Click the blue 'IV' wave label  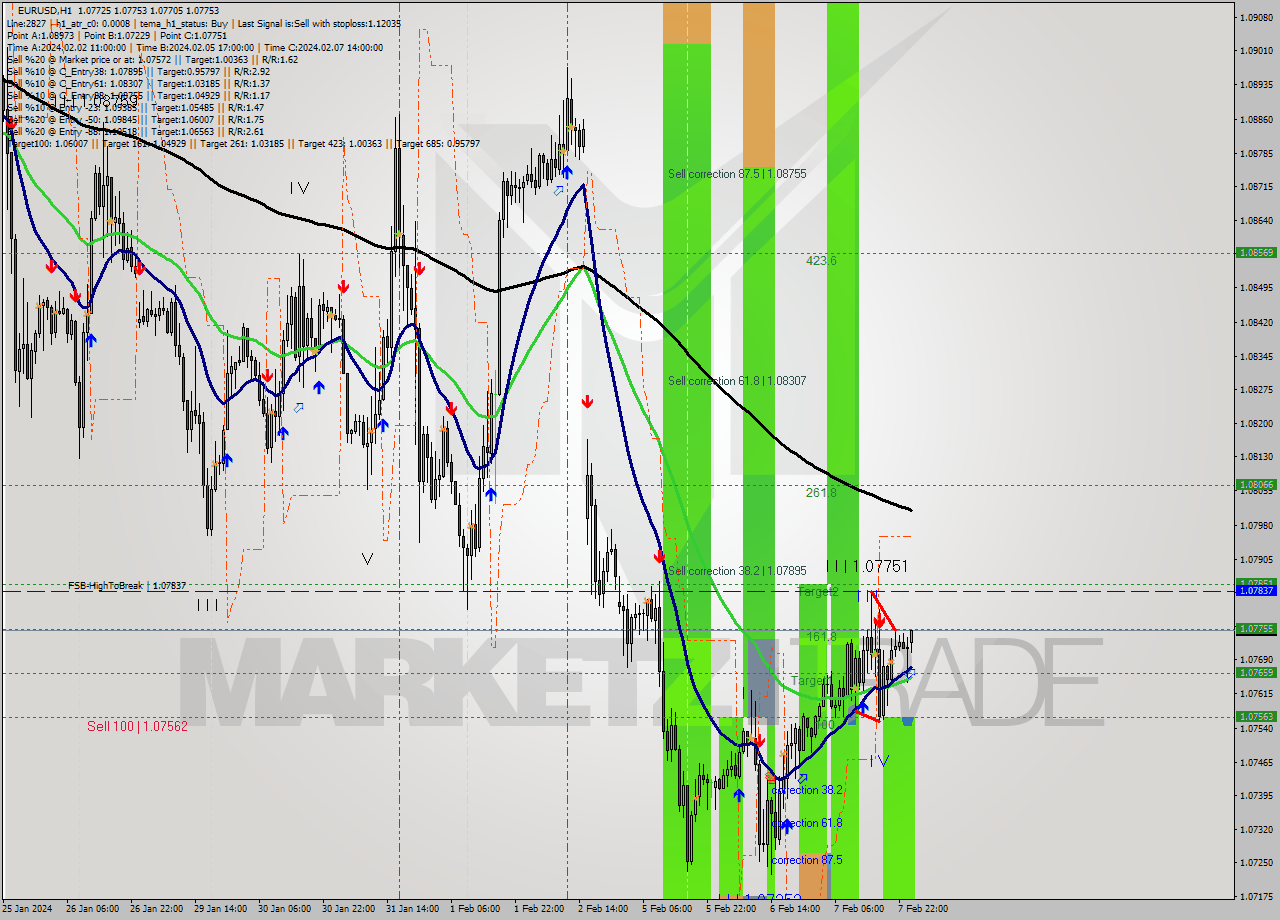click(879, 760)
